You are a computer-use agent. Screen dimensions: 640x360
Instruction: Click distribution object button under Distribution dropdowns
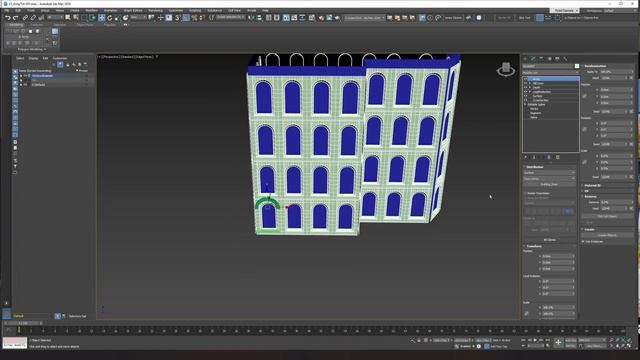549,184
